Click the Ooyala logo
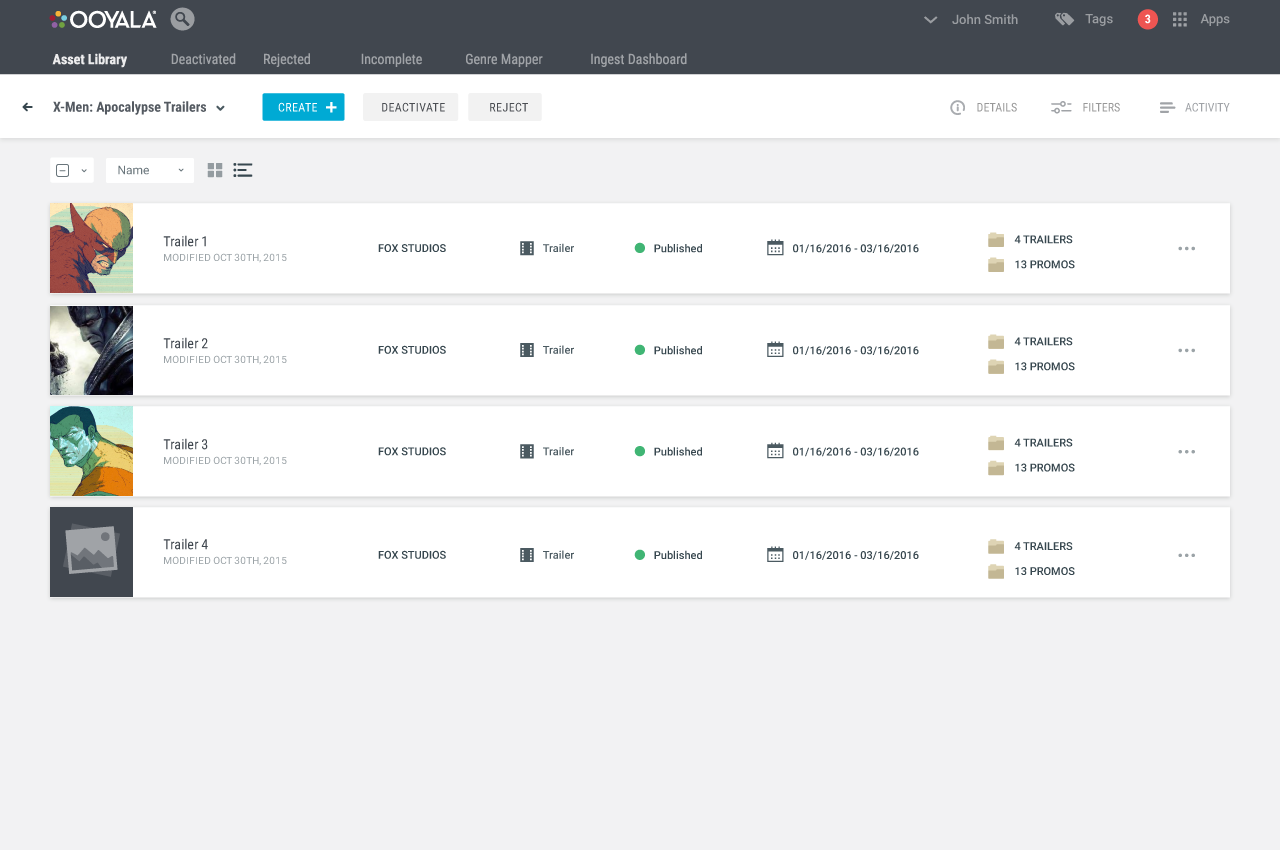This screenshot has width=1280, height=850. [x=104, y=19]
